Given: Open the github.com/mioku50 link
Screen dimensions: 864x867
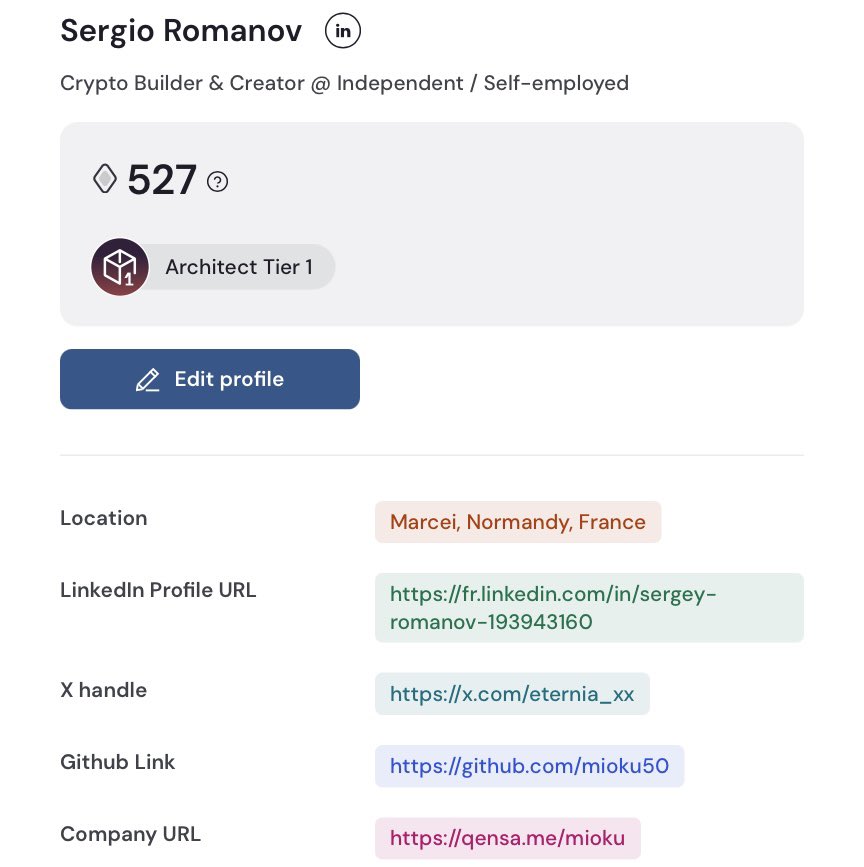Looking at the screenshot, I should [529, 766].
